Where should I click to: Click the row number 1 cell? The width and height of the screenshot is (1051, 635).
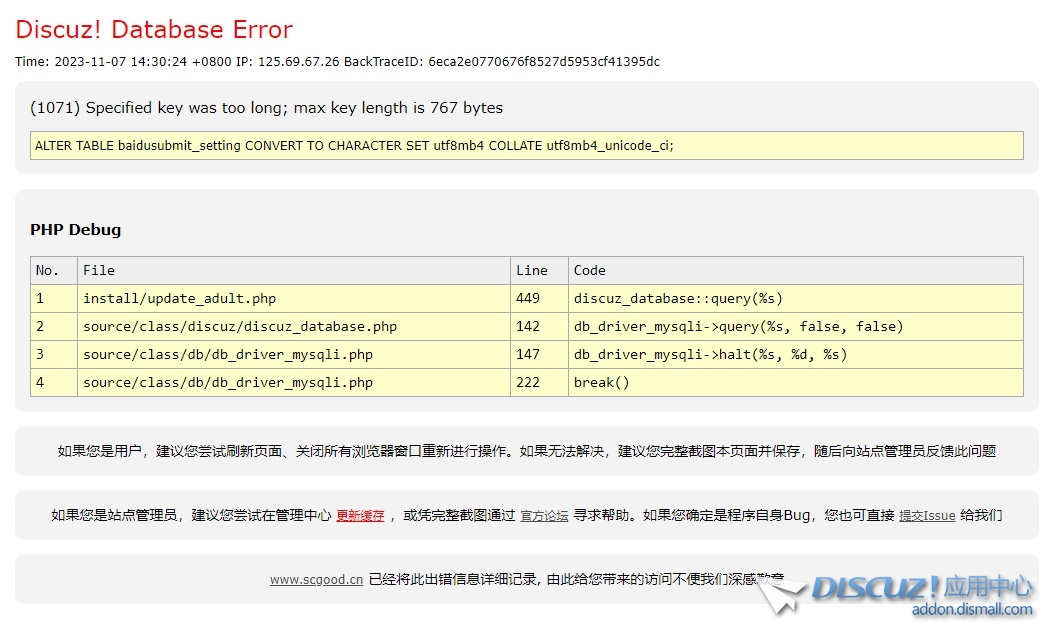[54, 298]
